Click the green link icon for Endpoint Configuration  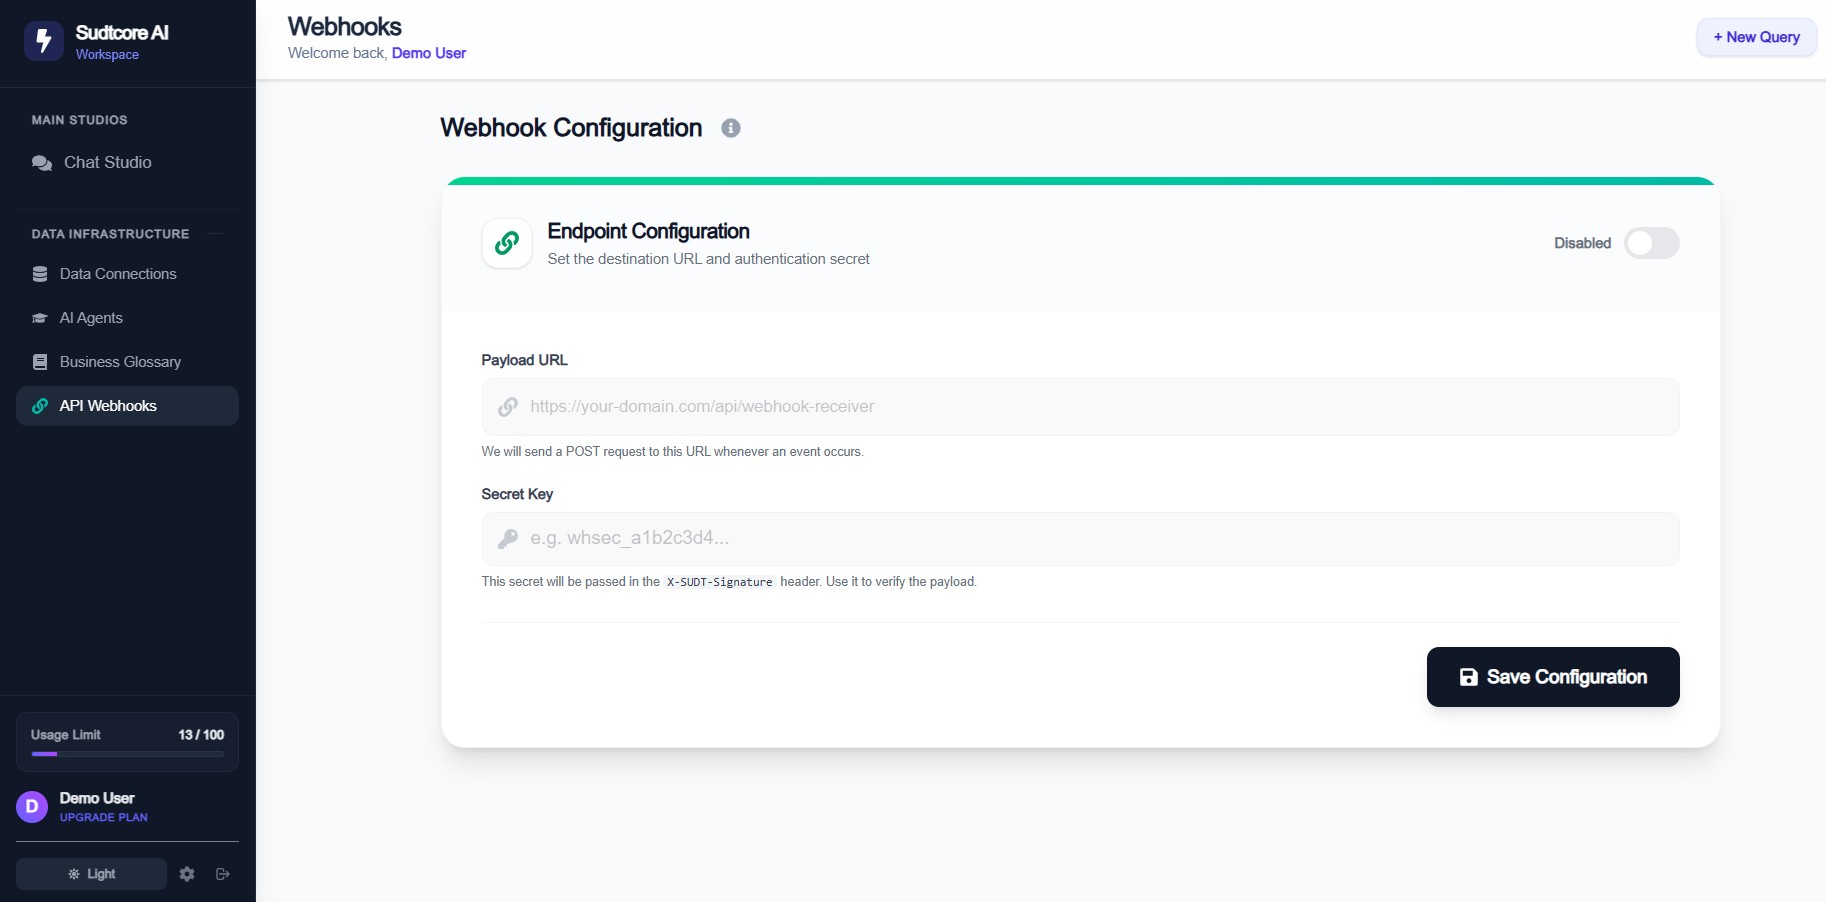coord(507,243)
